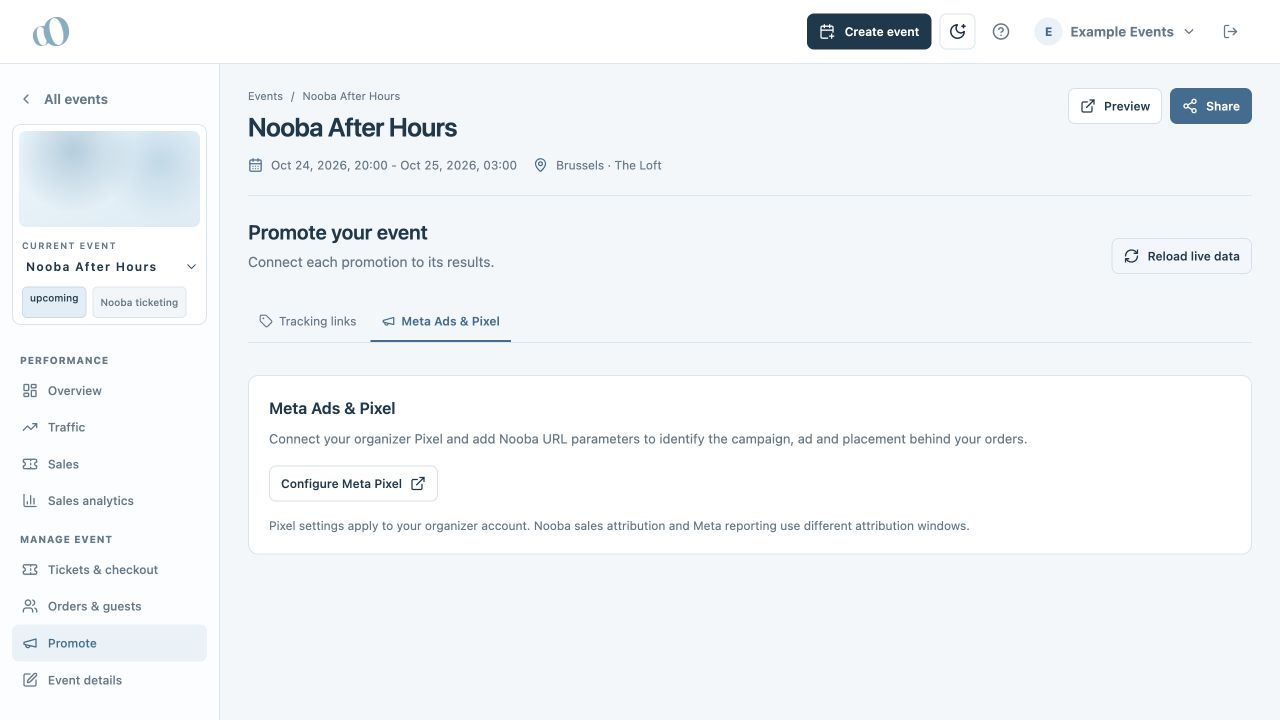Open Tickets & checkout page
Viewport: 1280px width, 720px height.
(x=110, y=570)
